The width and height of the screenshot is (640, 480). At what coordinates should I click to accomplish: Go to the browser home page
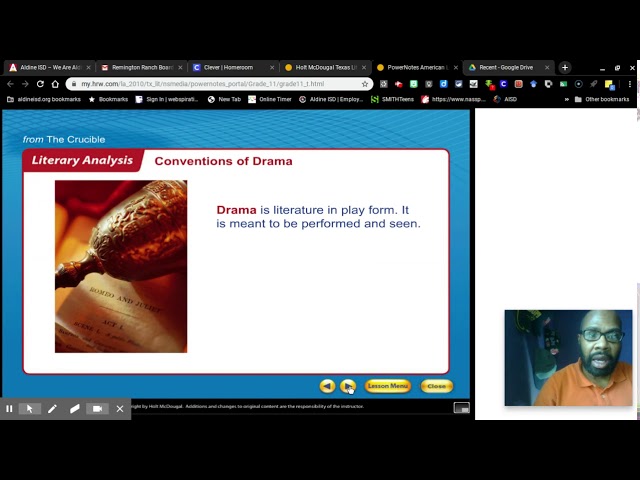coord(55,84)
